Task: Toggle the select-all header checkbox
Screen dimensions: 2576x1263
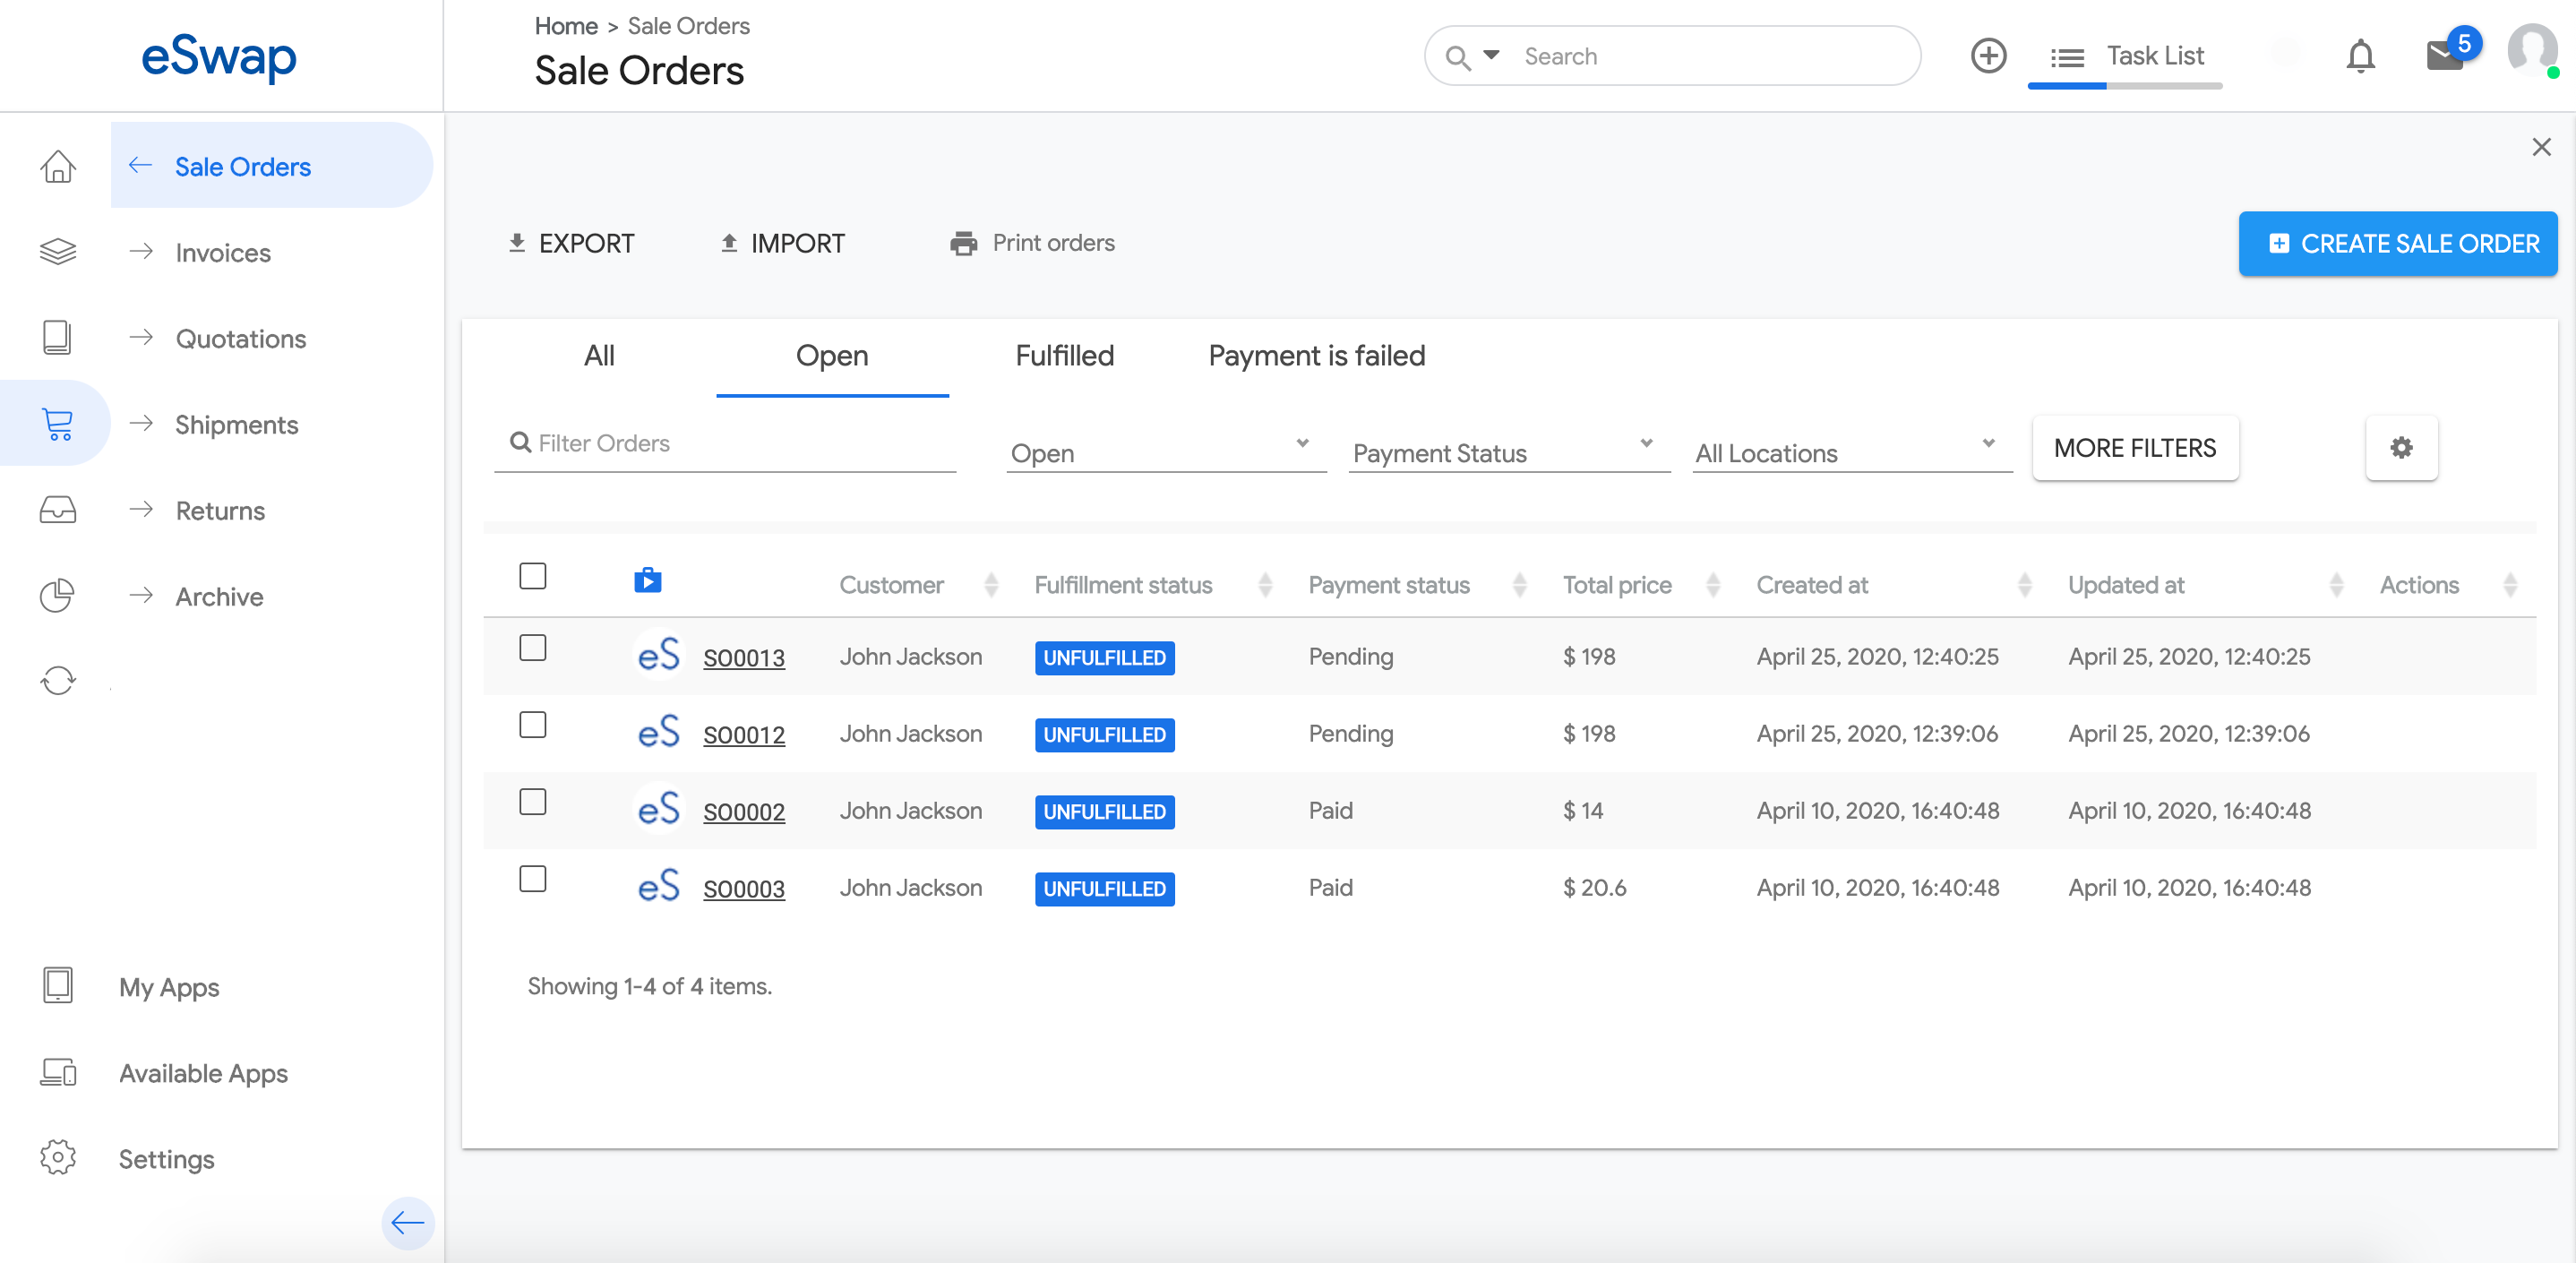Action: point(533,576)
